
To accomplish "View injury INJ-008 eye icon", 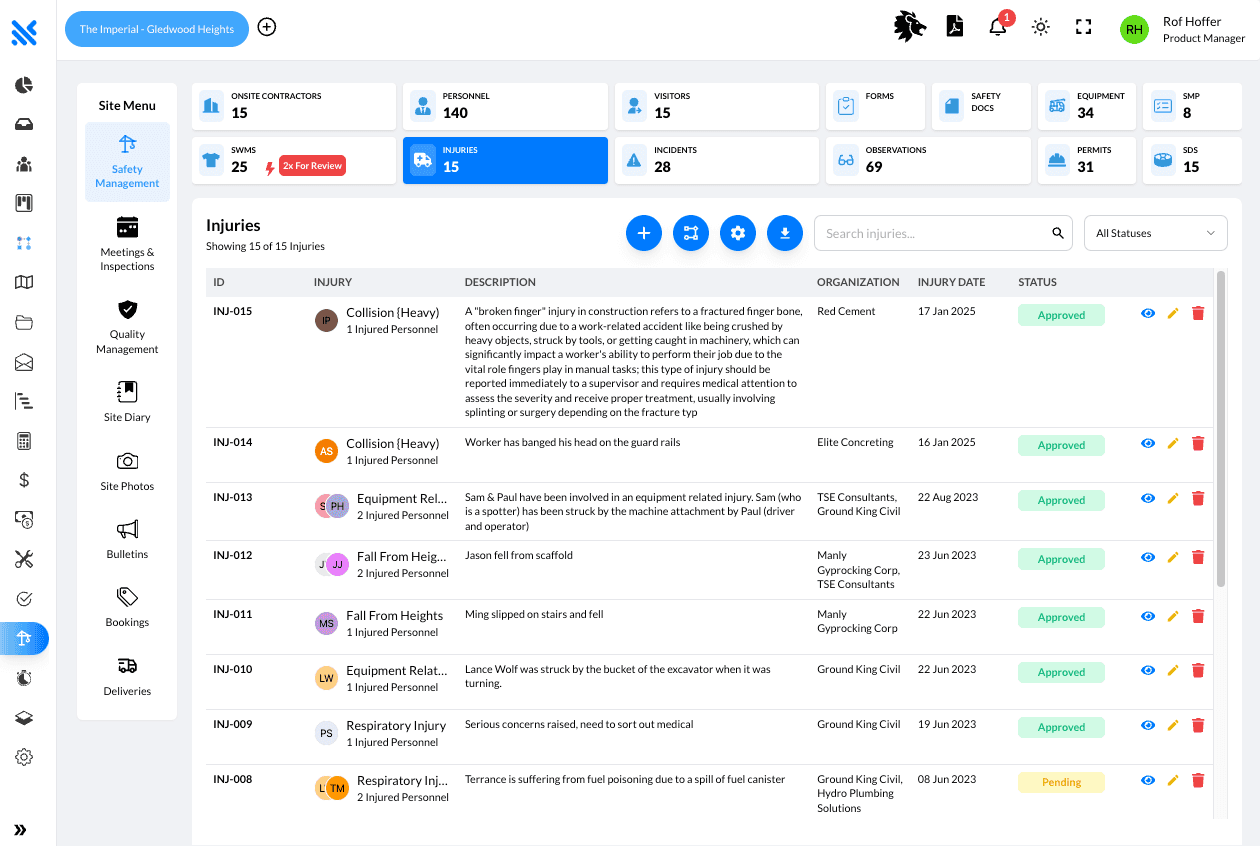I will click(1148, 780).
